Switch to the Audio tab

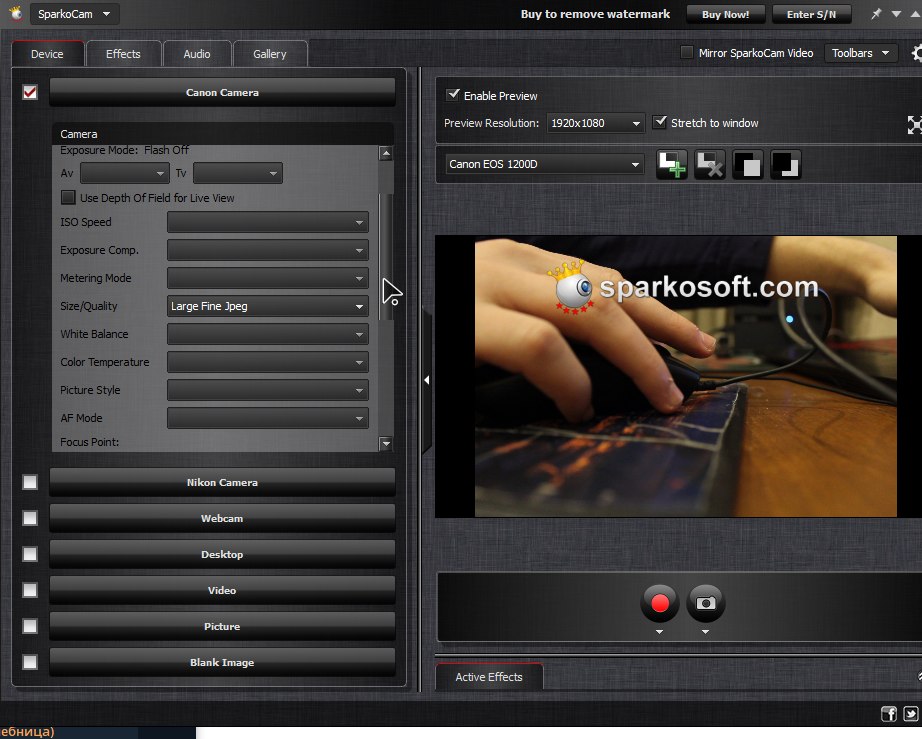pyautogui.click(x=196, y=54)
